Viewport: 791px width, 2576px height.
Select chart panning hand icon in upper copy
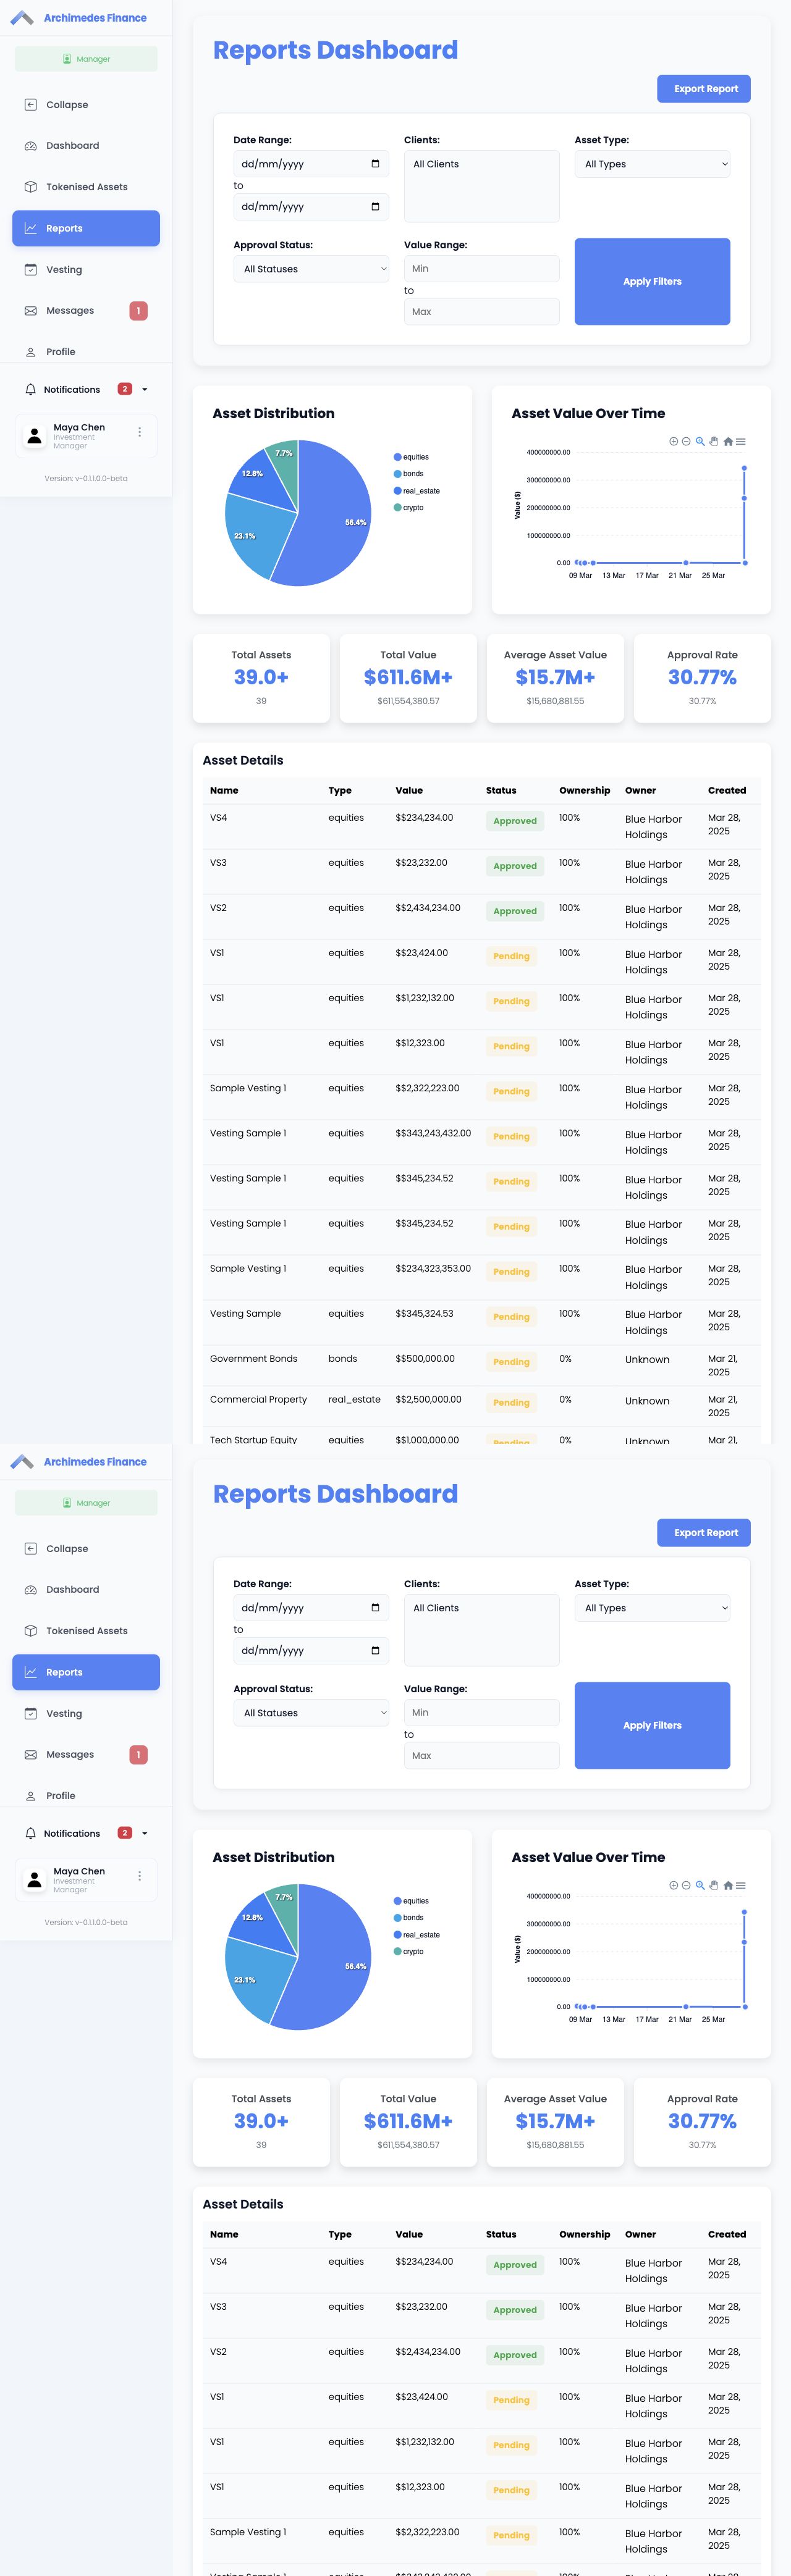tap(714, 441)
